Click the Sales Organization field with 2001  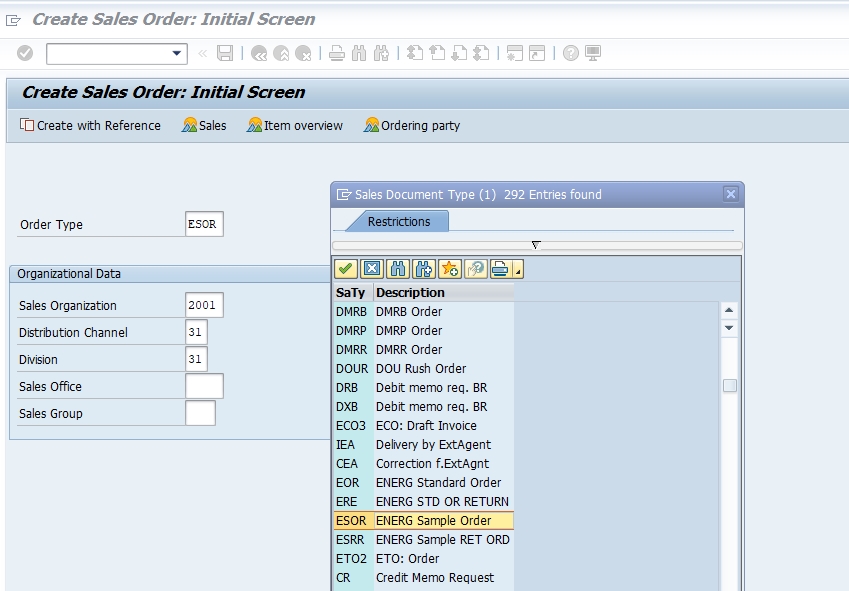pyautogui.click(x=204, y=305)
